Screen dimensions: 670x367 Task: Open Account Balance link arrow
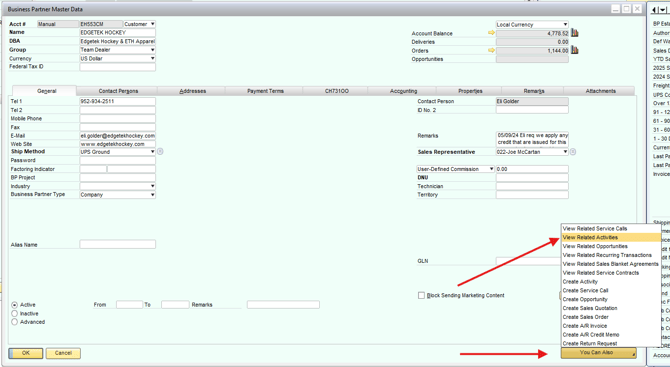point(491,33)
